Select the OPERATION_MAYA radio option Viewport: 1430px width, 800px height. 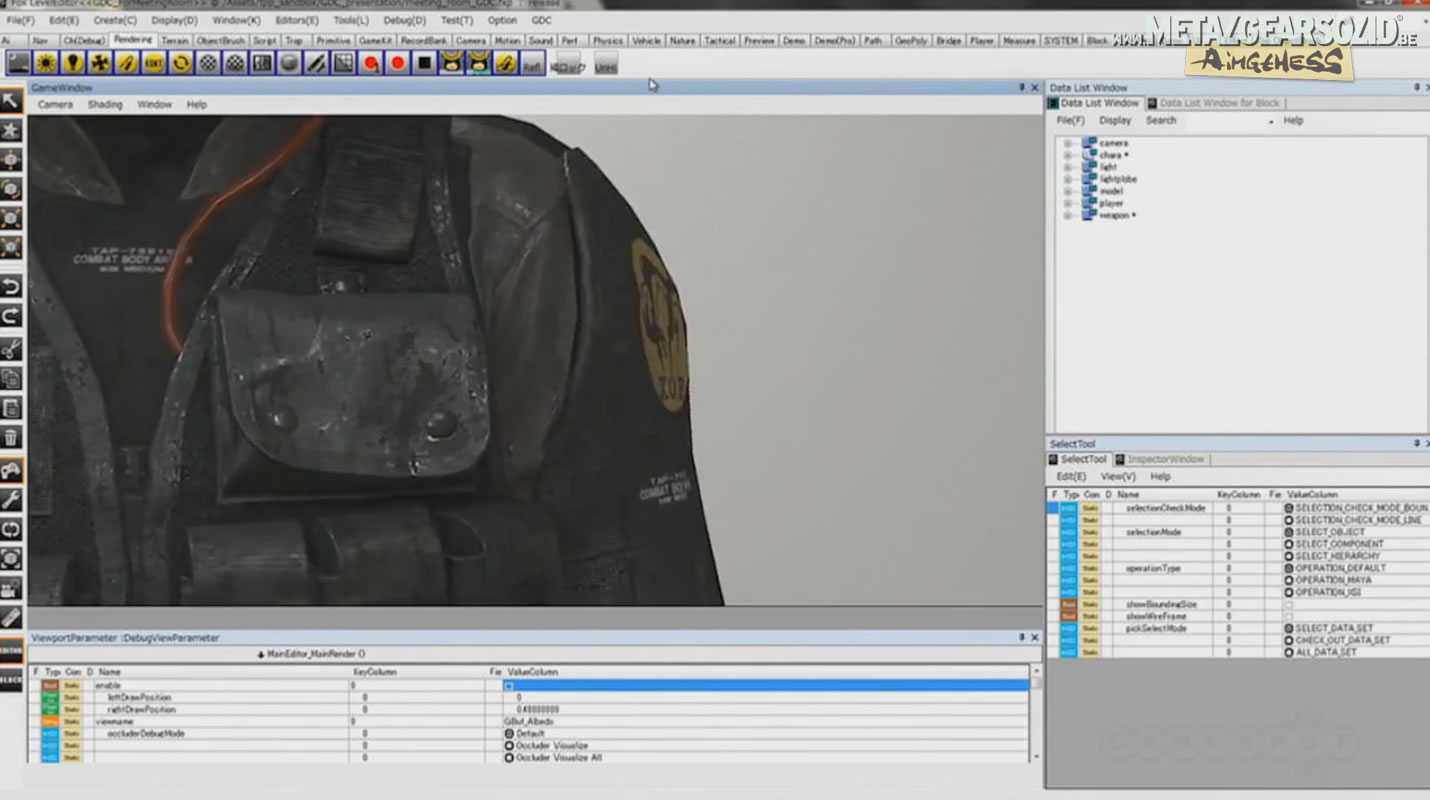click(x=1290, y=580)
